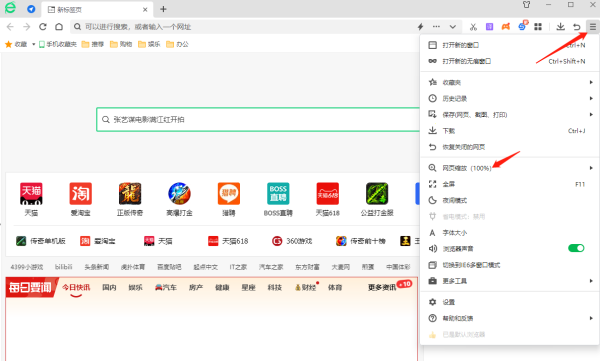600x361 pixels.
Task: Click the 收藏 star favorites button
Action: [16, 44]
